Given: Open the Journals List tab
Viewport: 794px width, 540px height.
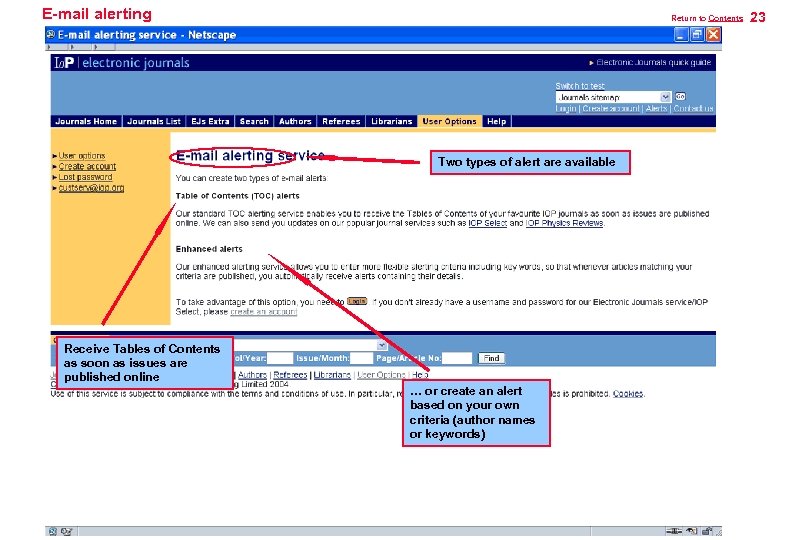Looking at the screenshot, I should 154,122.
